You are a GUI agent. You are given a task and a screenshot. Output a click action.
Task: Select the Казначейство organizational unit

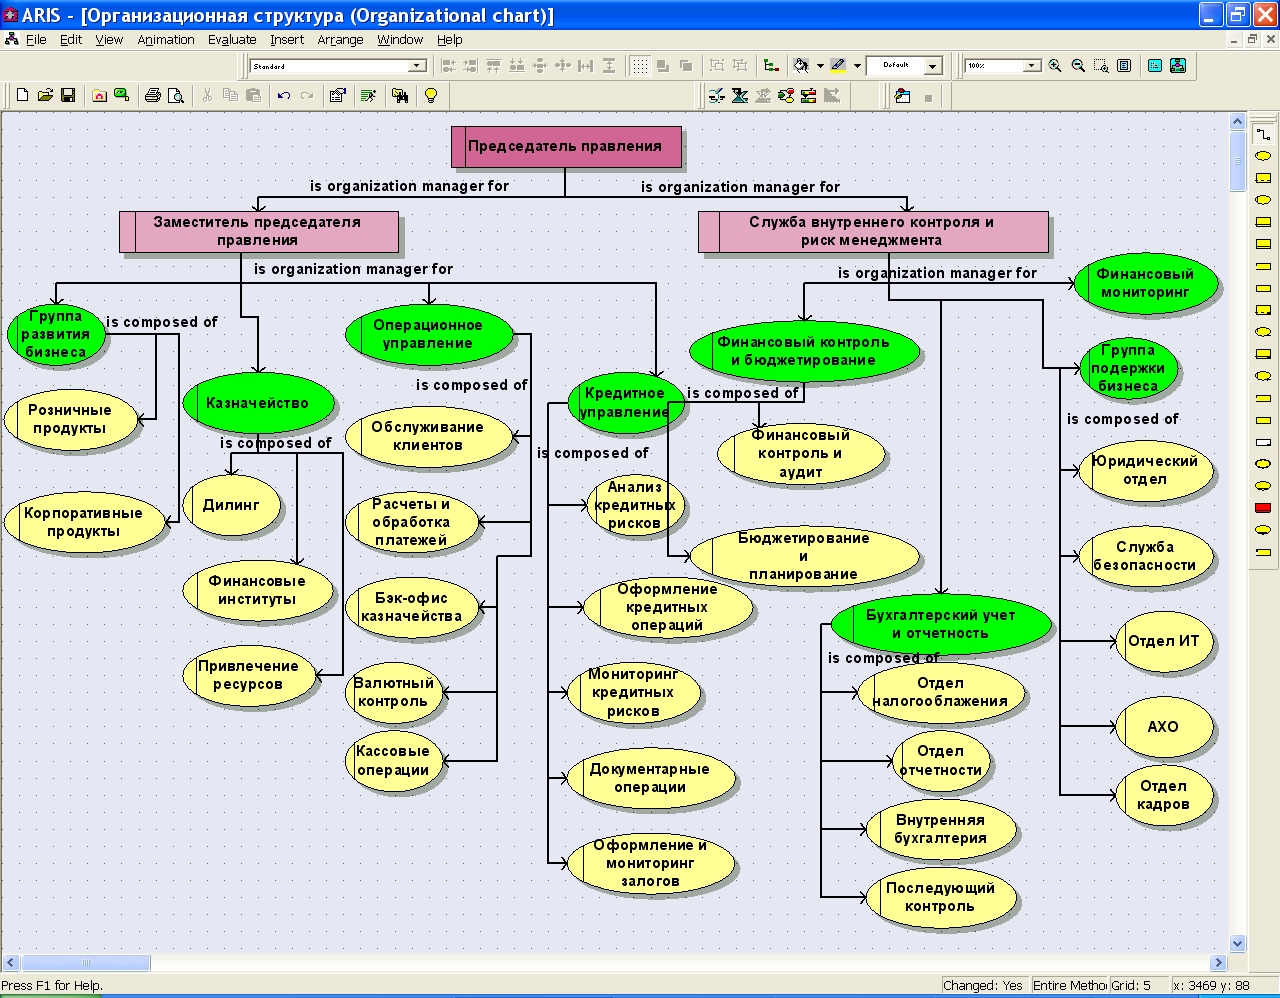258,403
